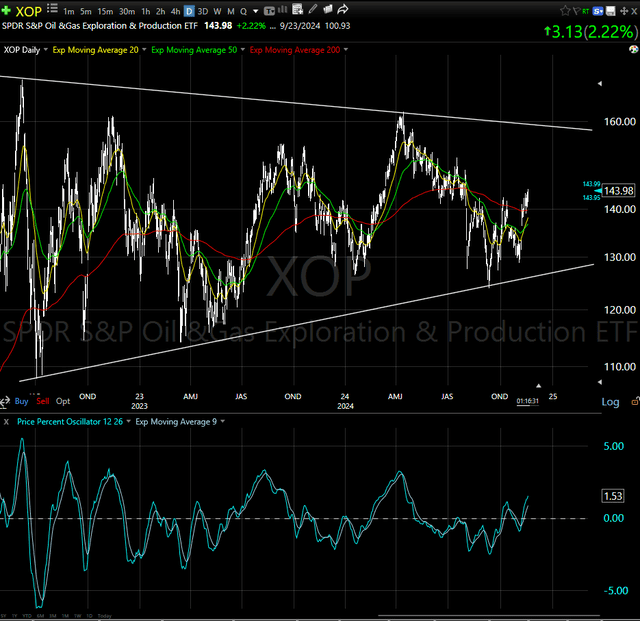Open the layouts folder icon
The height and width of the screenshot is (621, 640).
pyautogui.click(x=328, y=9)
